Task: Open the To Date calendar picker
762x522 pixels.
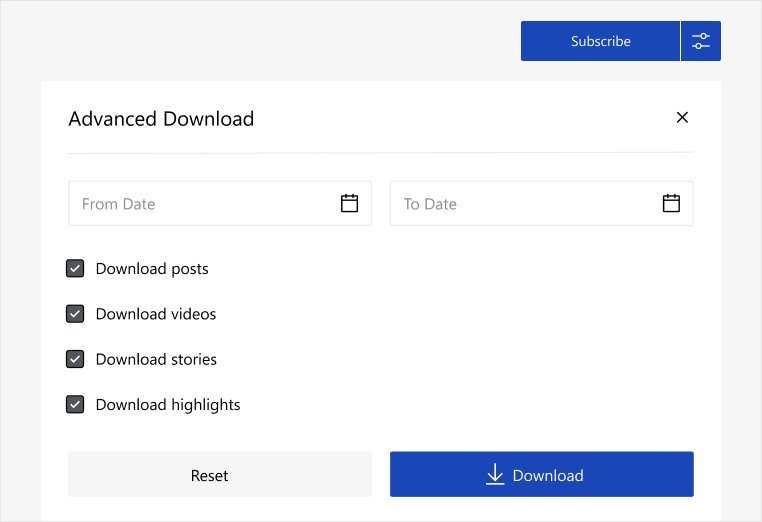Action: 671,204
